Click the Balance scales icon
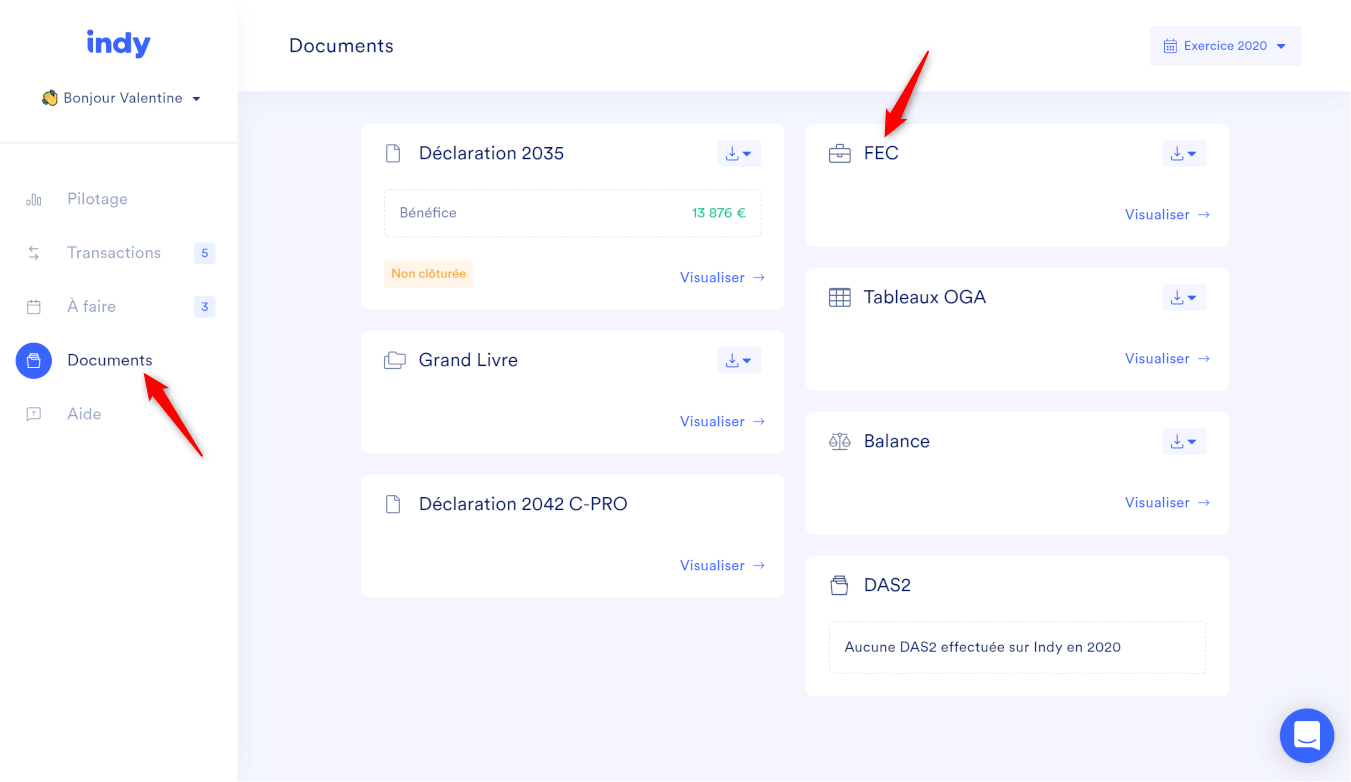The image size is (1351, 782). click(x=840, y=442)
